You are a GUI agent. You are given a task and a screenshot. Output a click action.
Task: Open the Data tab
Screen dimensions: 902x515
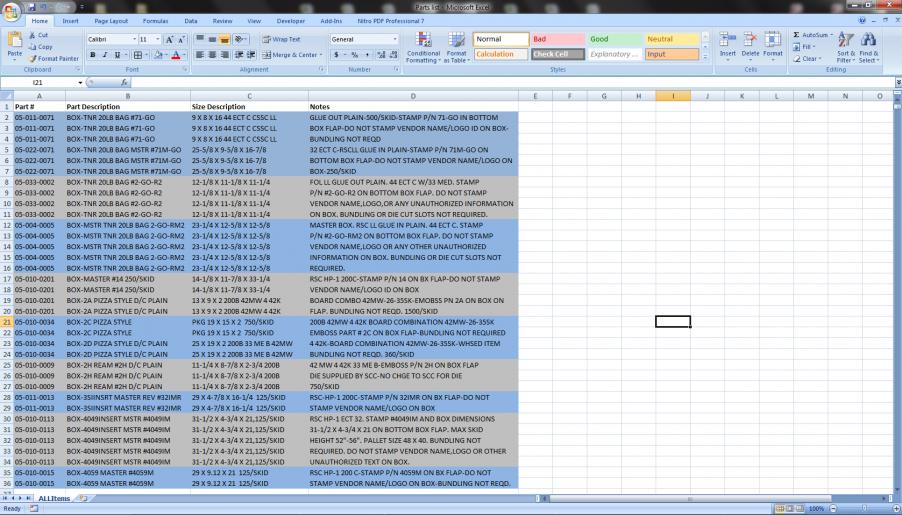pyautogui.click(x=191, y=21)
